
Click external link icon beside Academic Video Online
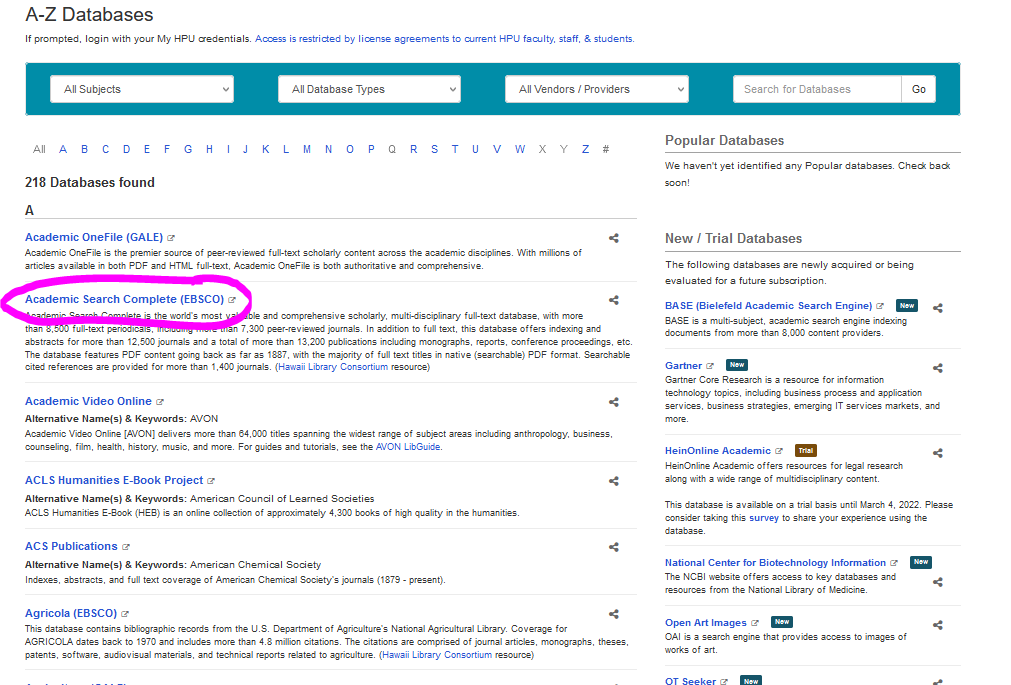(160, 402)
